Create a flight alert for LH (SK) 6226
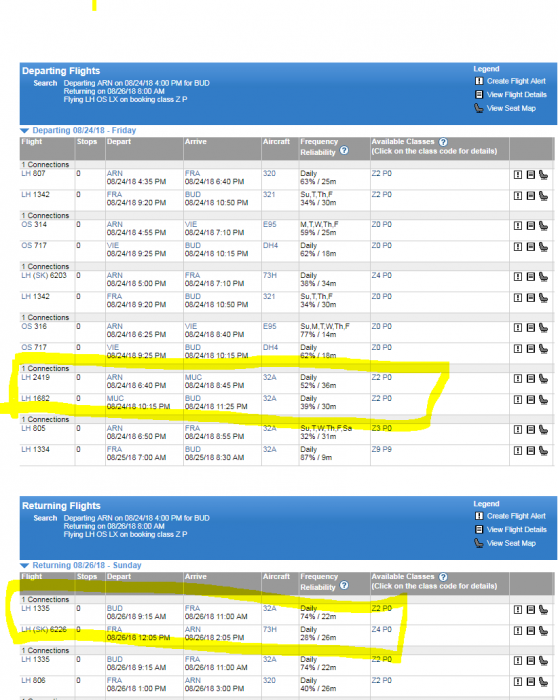 click(517, 630)
